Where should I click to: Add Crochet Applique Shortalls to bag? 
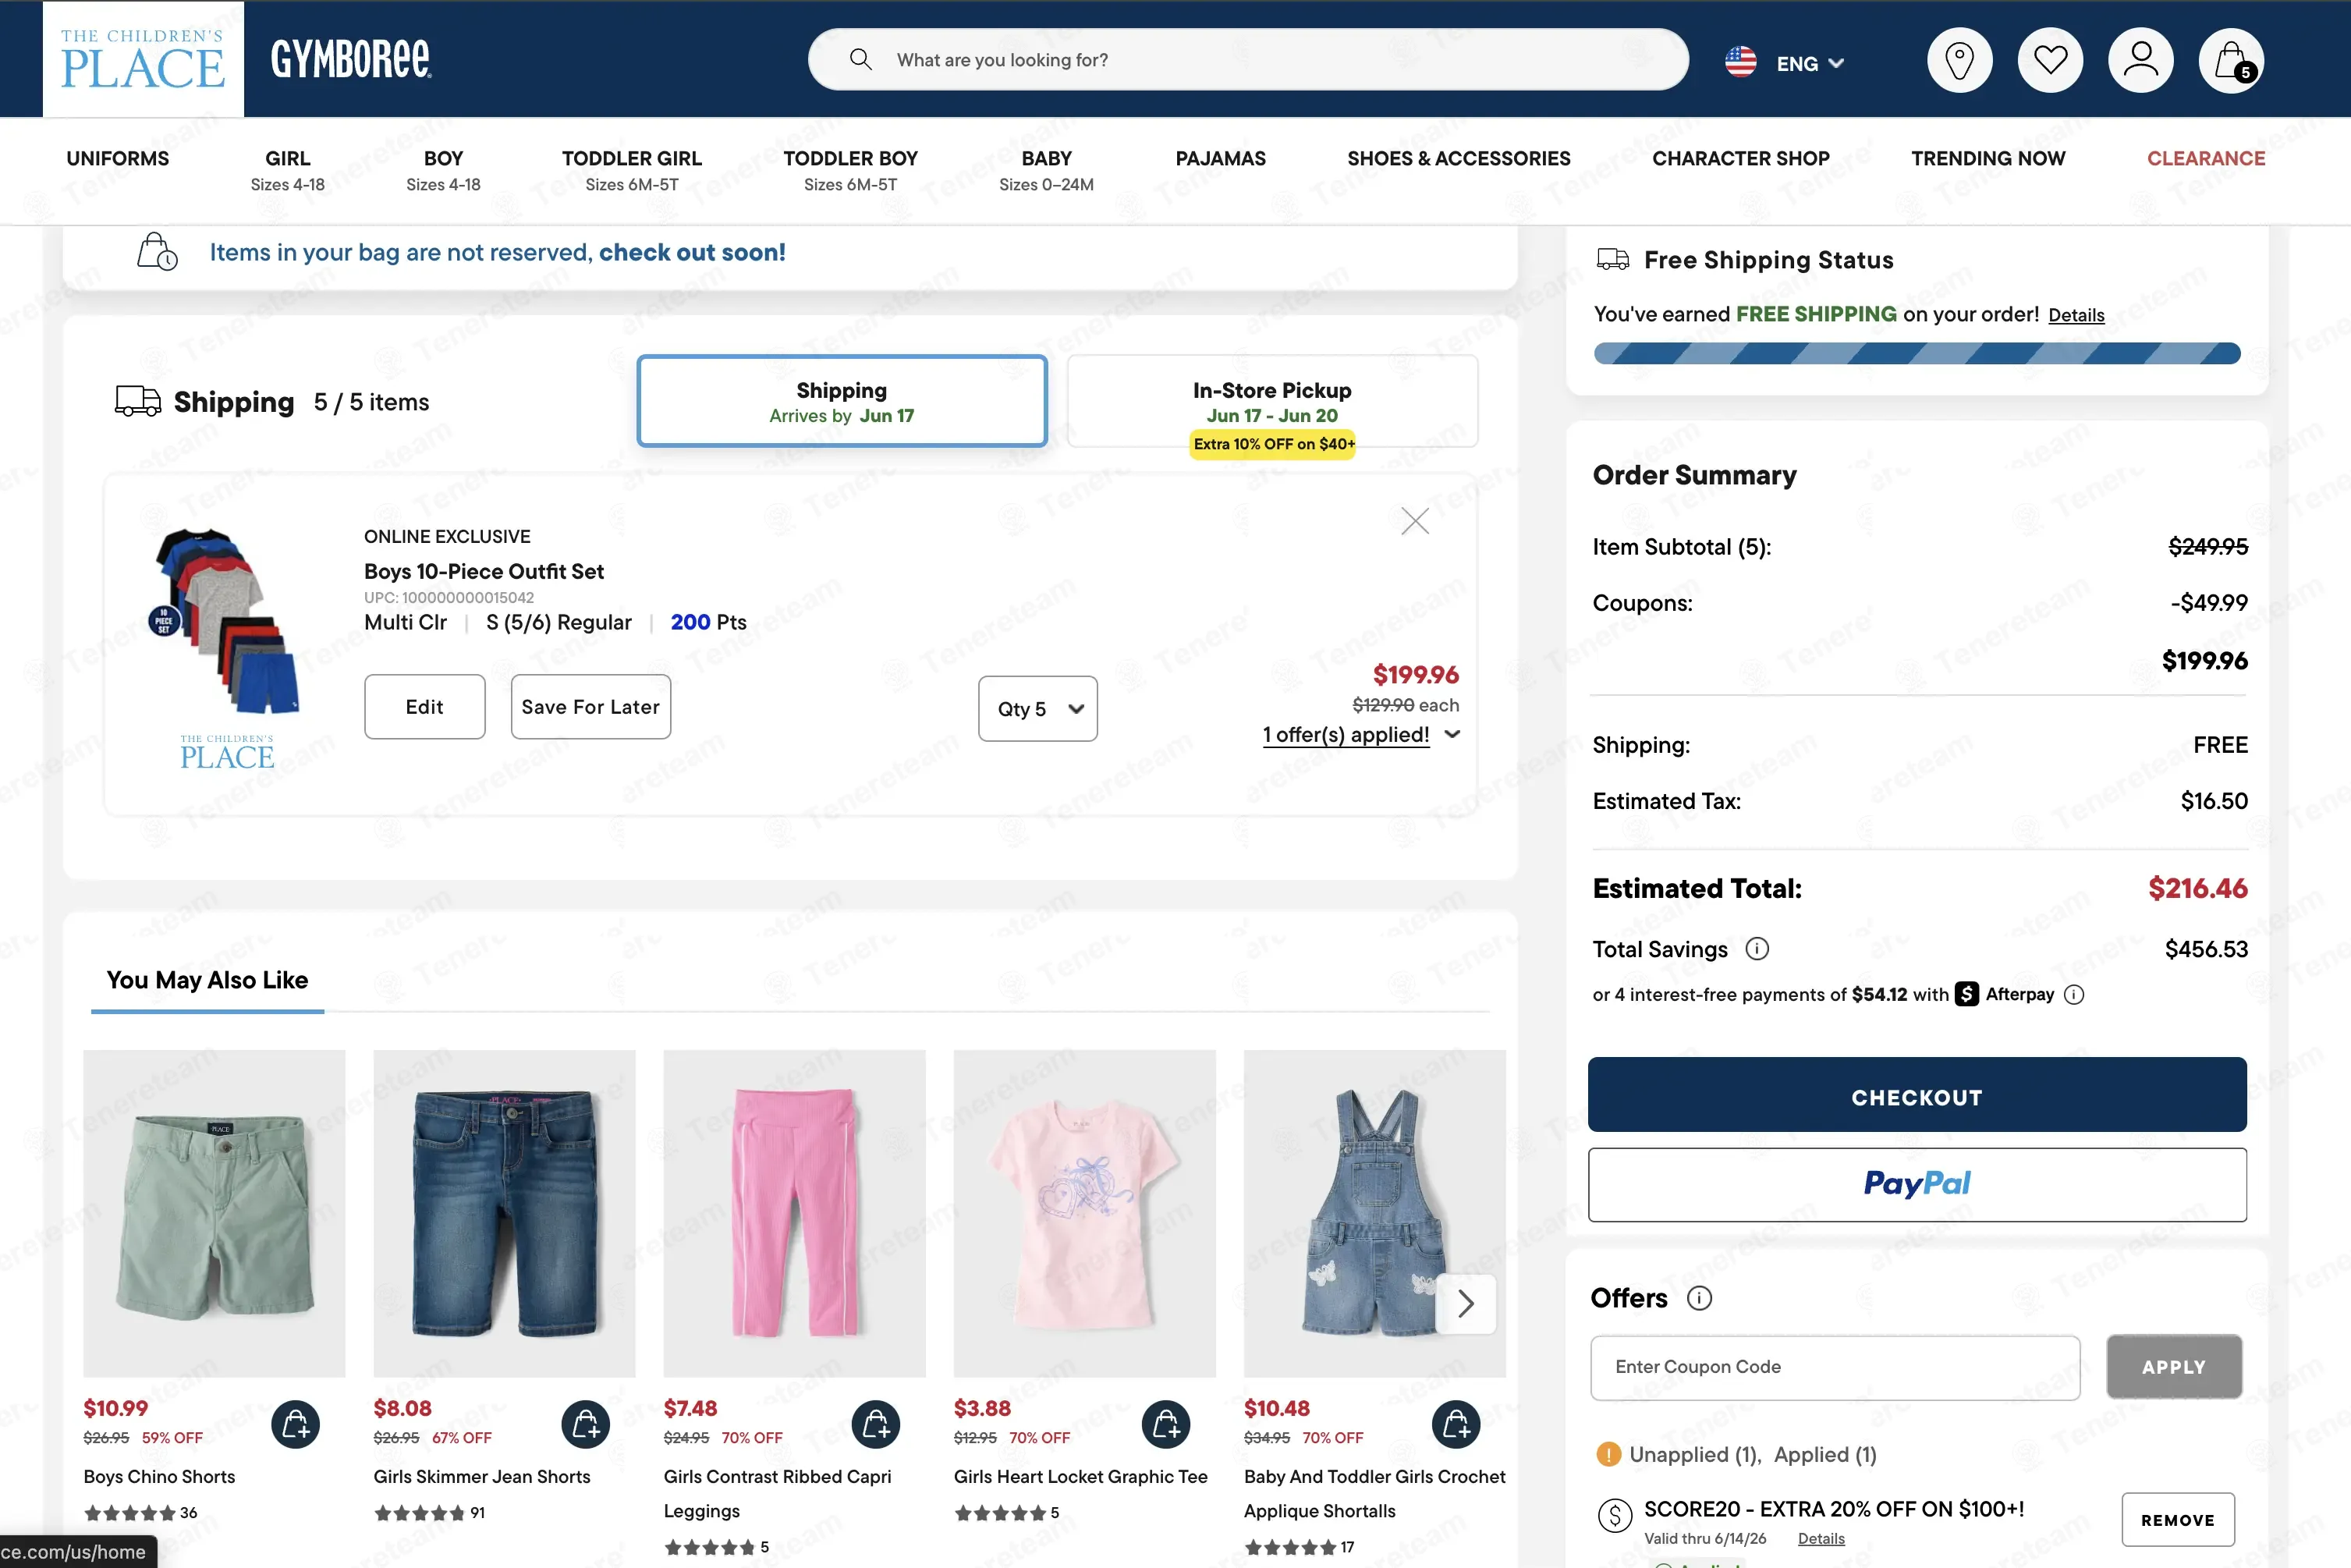(x=1456, y=1424)
